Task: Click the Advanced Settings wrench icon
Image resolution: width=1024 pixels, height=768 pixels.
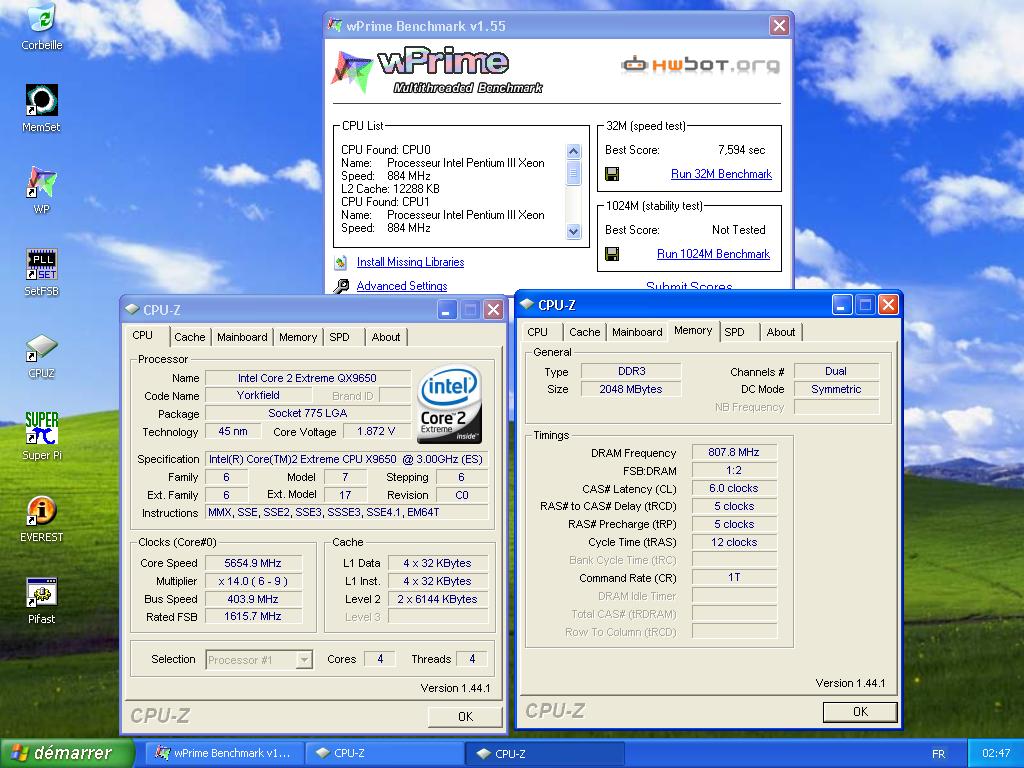Action: [x=341, y=286]
